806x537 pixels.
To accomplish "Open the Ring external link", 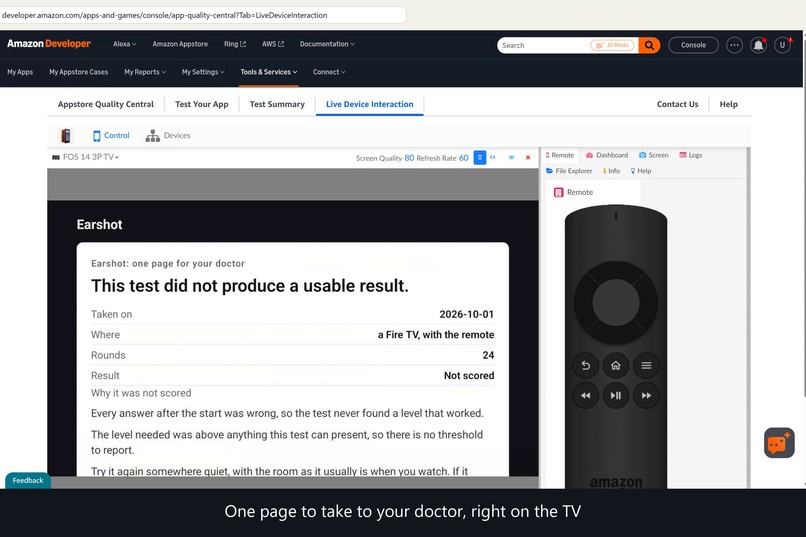I will (235, 44).
